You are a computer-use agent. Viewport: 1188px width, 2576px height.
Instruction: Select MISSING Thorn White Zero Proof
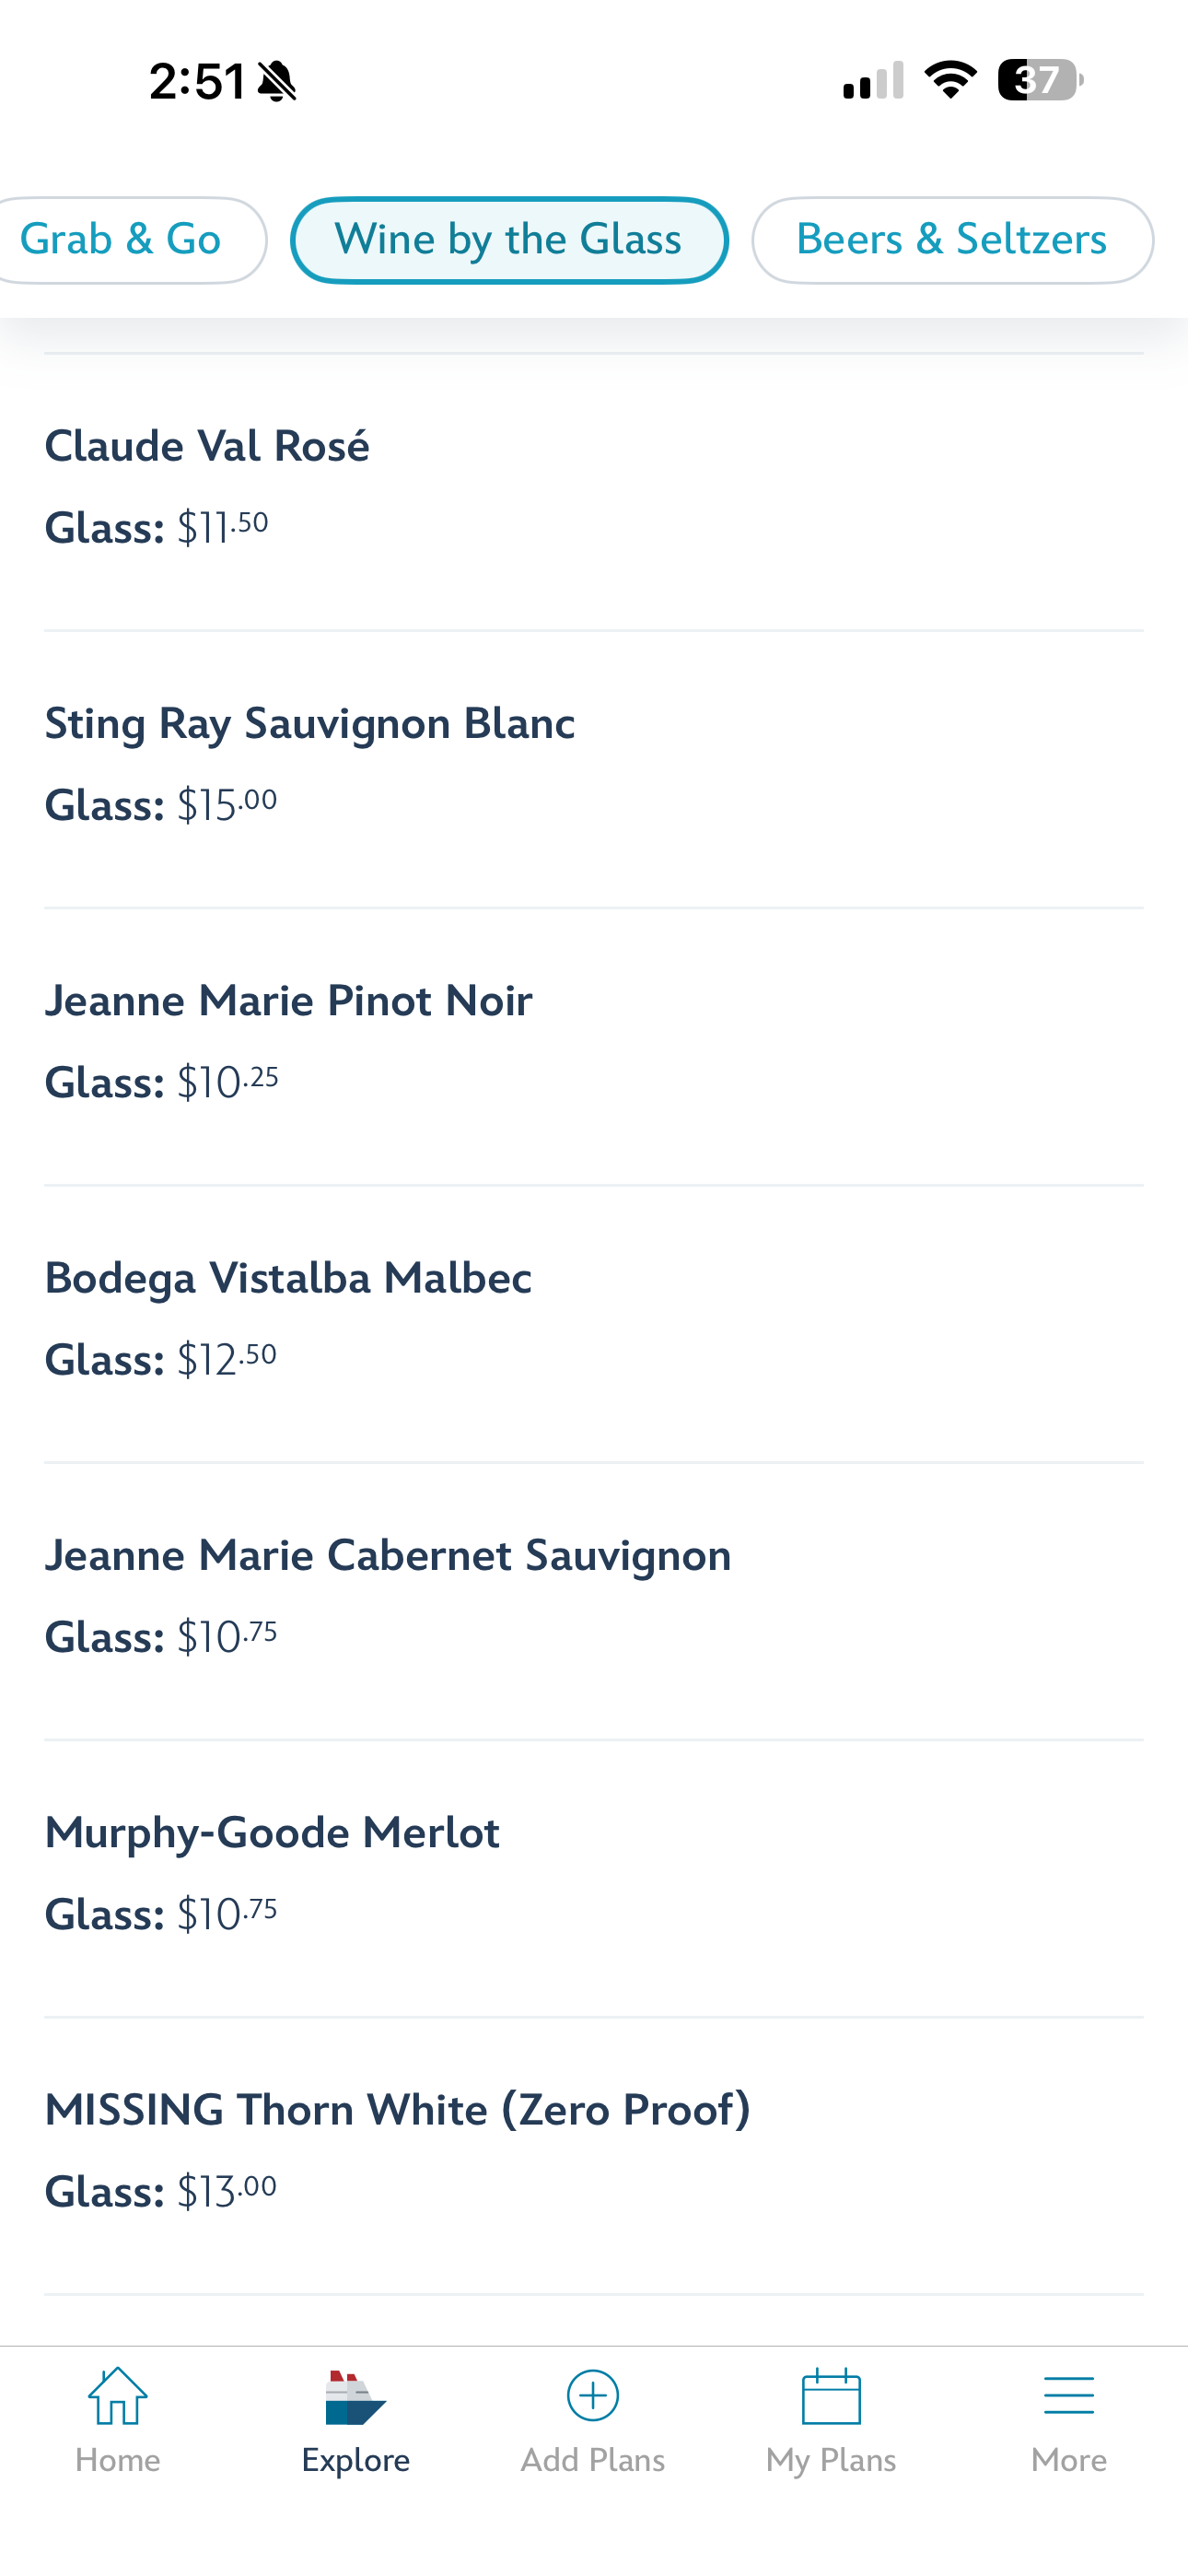594,2155
